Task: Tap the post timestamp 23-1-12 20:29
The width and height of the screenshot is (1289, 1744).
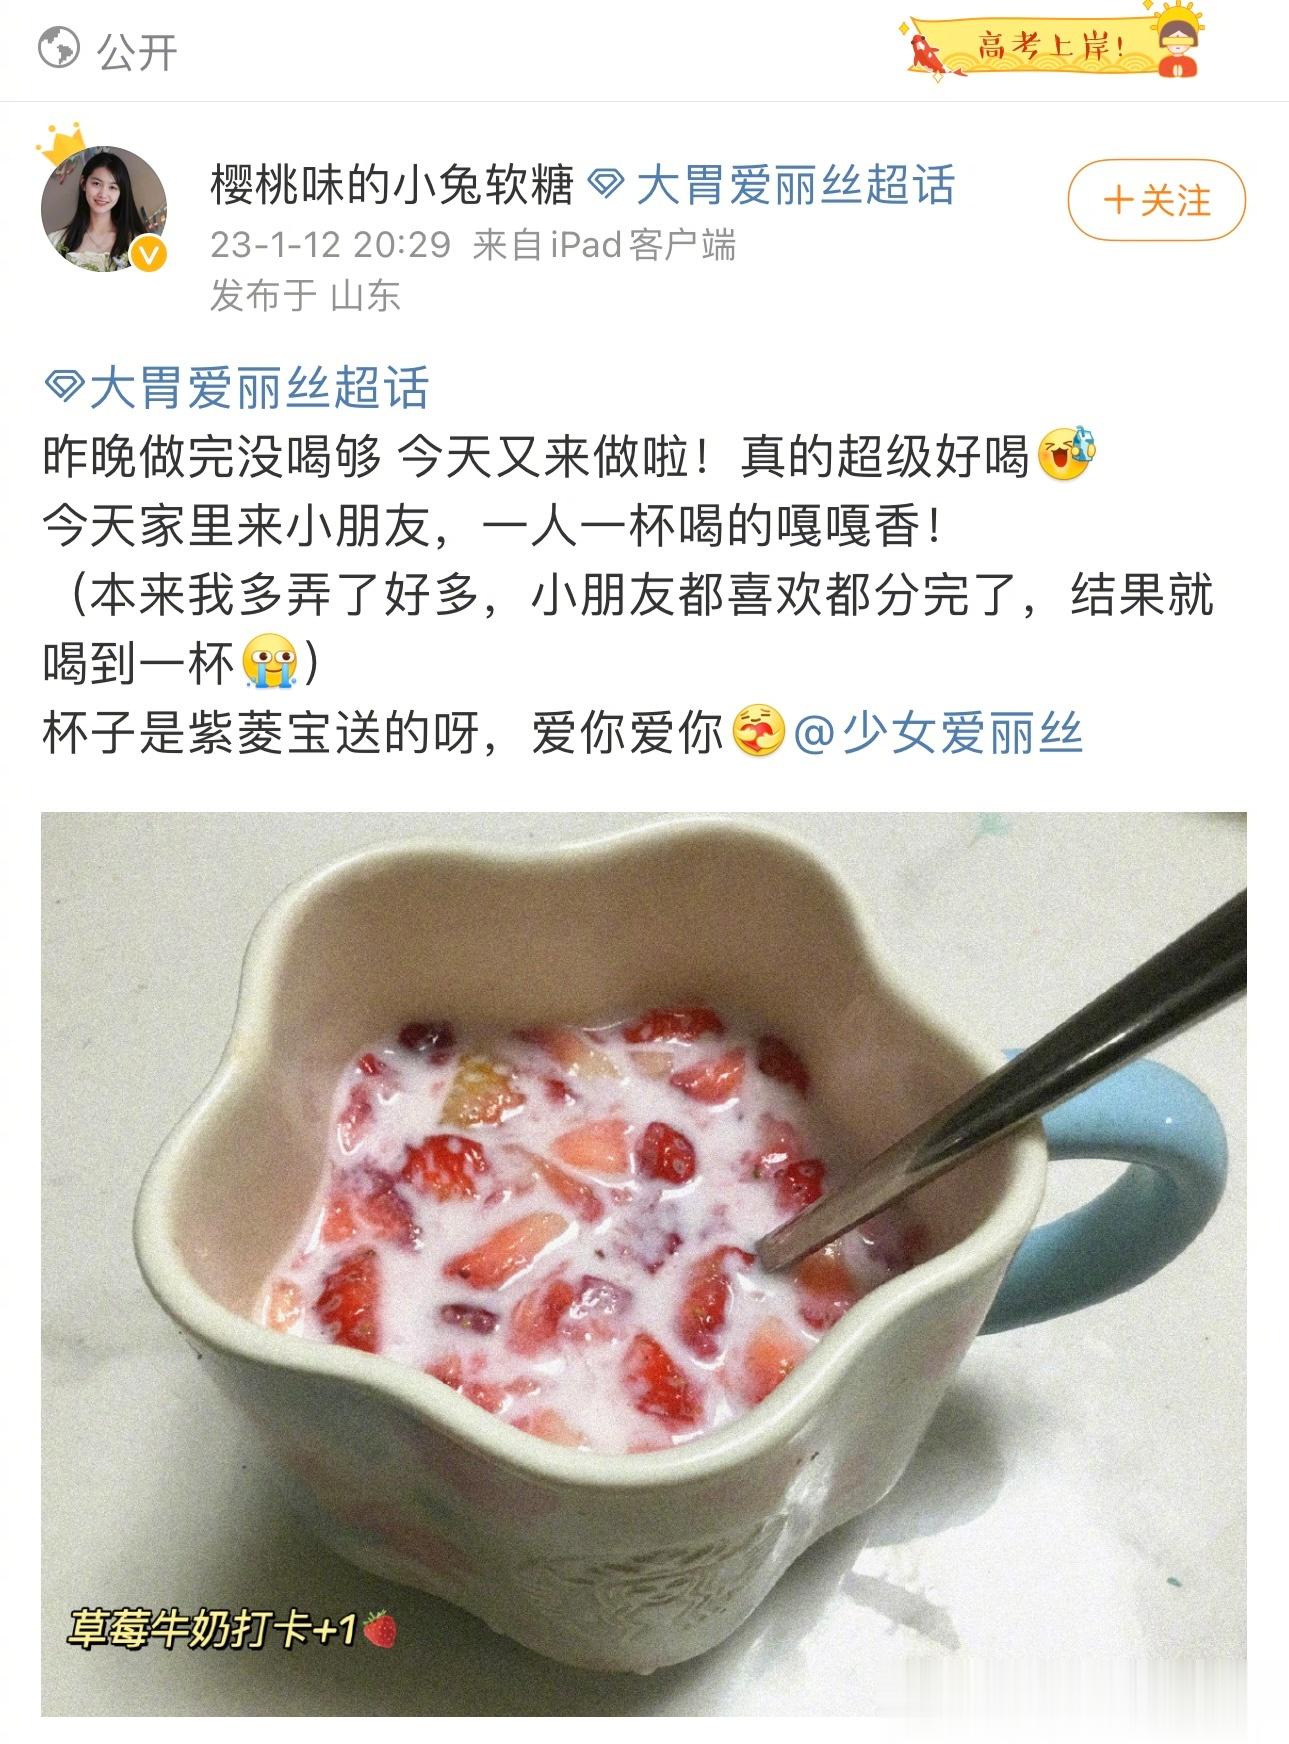Action: point(330,245)
